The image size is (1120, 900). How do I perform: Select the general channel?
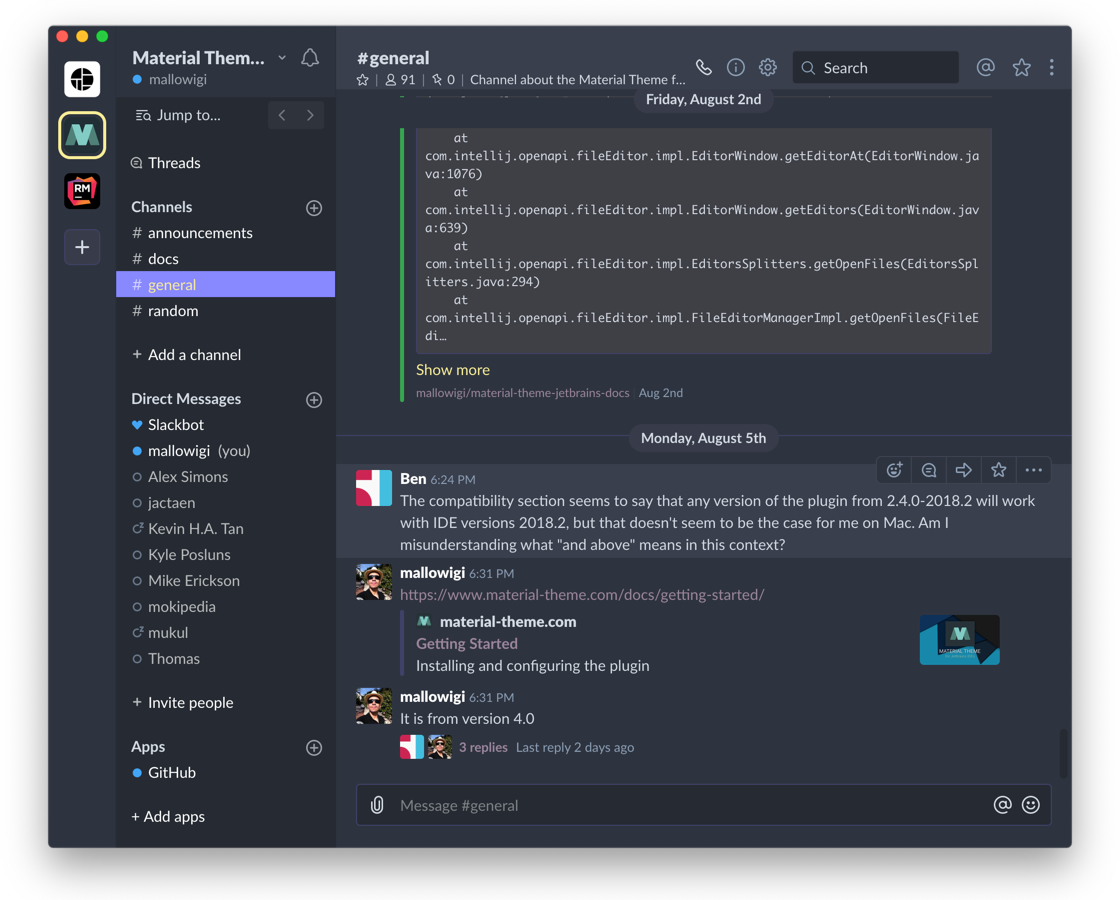pos(226,284)
